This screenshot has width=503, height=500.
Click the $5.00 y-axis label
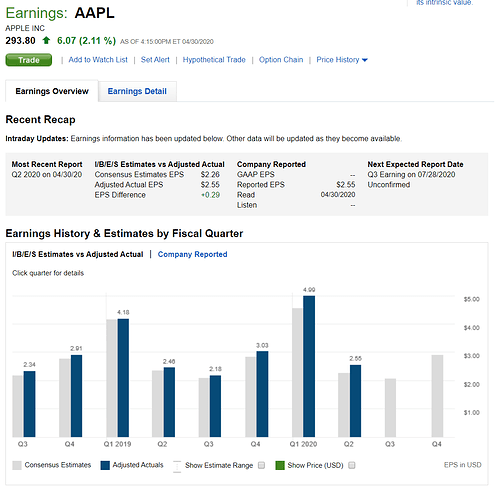472,299
